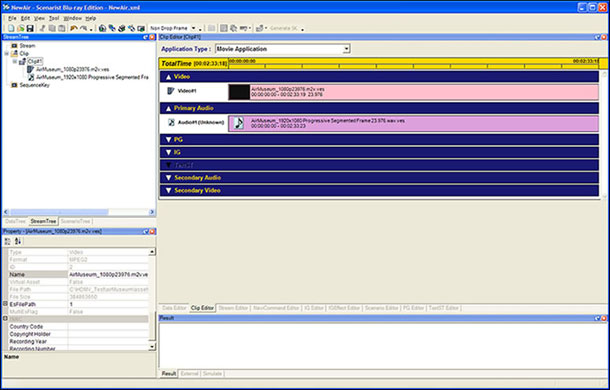This screenshot has height=390, width=610.
Task: Click the Copy toolbar icon
Action: click(x=52, y=28)
